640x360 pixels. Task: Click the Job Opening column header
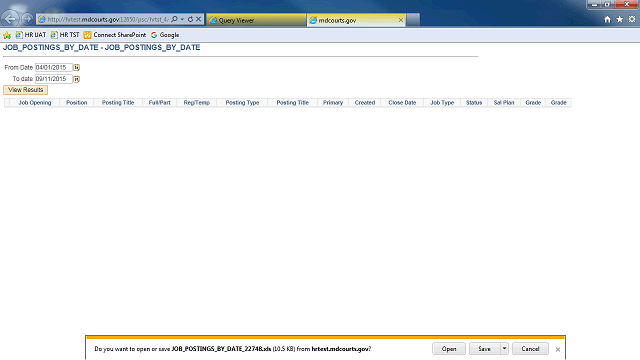point(35,103)
